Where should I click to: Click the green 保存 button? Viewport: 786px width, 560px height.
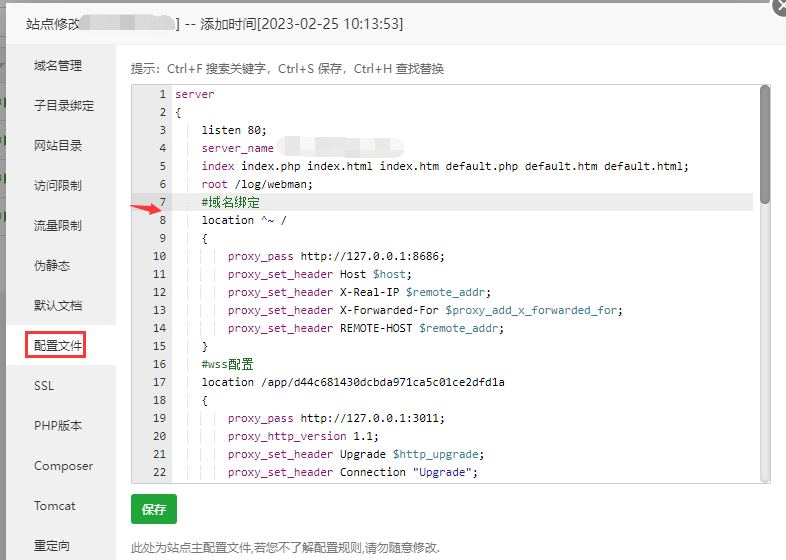click(x=154, y=509)
